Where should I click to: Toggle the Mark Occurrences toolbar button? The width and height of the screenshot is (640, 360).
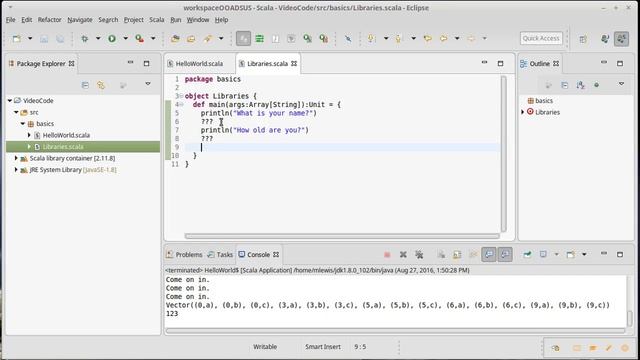point(243,38)
